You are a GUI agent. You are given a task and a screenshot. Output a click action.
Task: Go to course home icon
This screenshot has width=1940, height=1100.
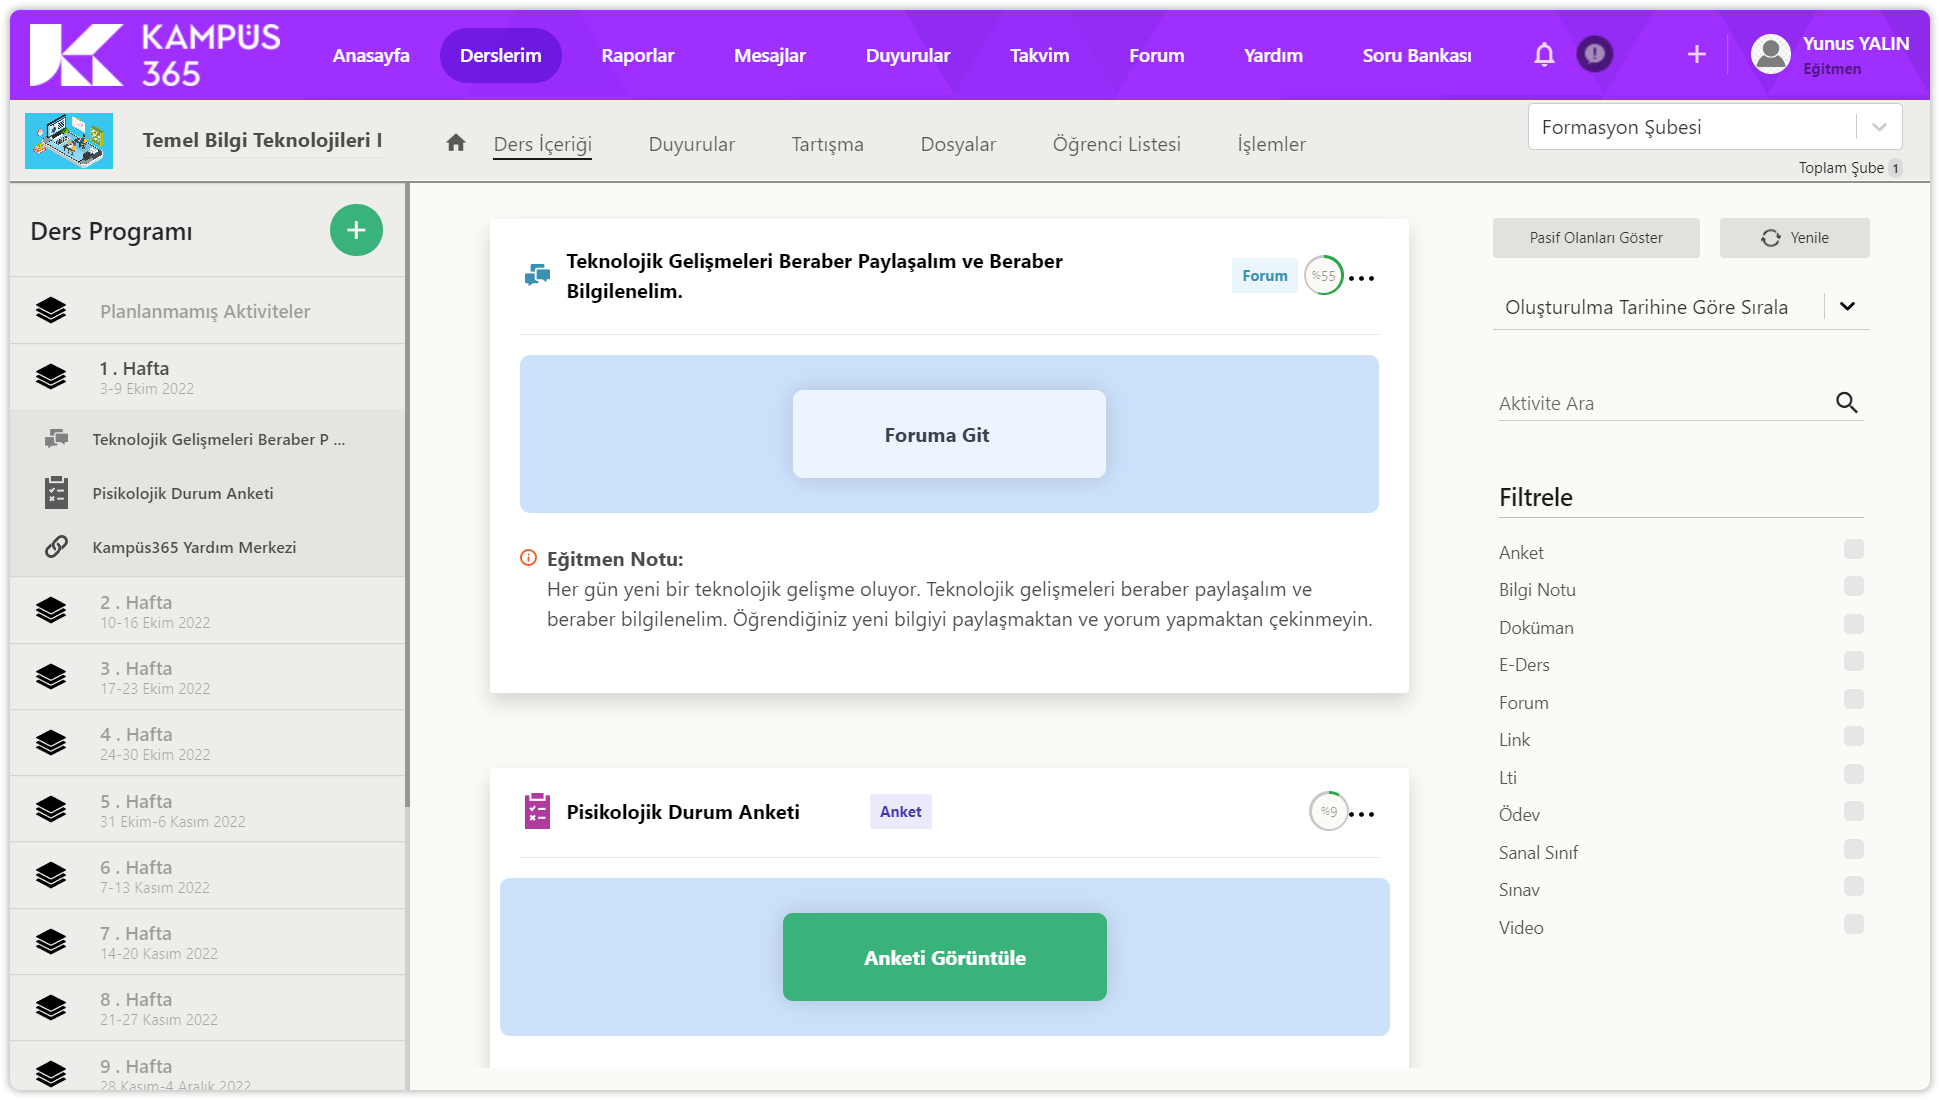456,143
